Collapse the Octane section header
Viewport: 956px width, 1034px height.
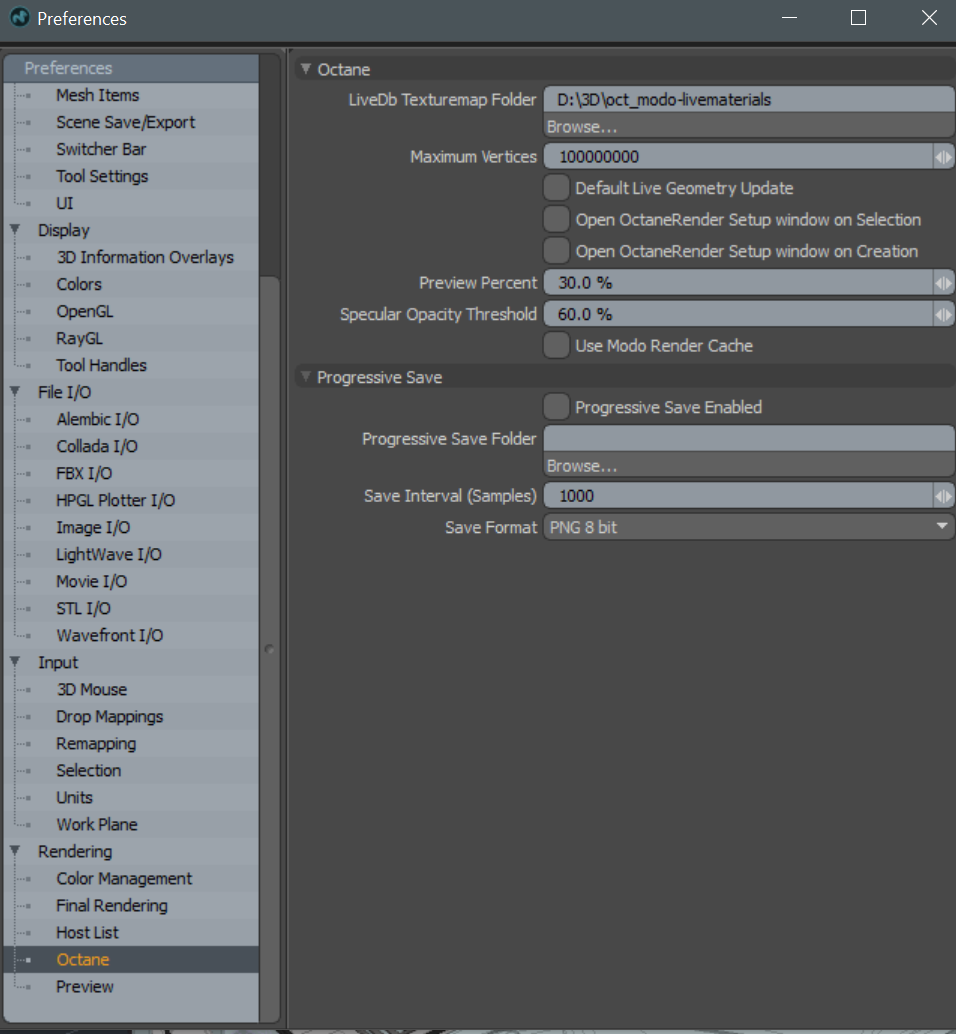(x=306, y=69)
